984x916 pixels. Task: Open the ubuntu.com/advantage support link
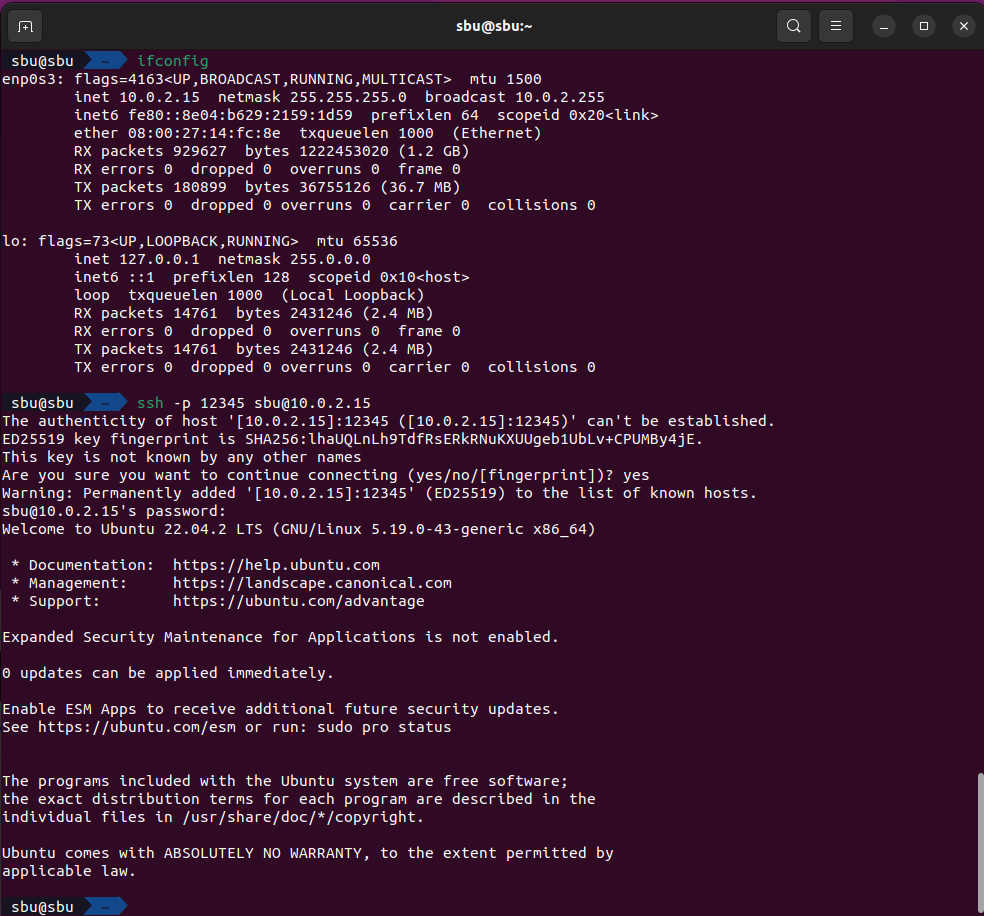pyautogui.click(x=298, y=601)
